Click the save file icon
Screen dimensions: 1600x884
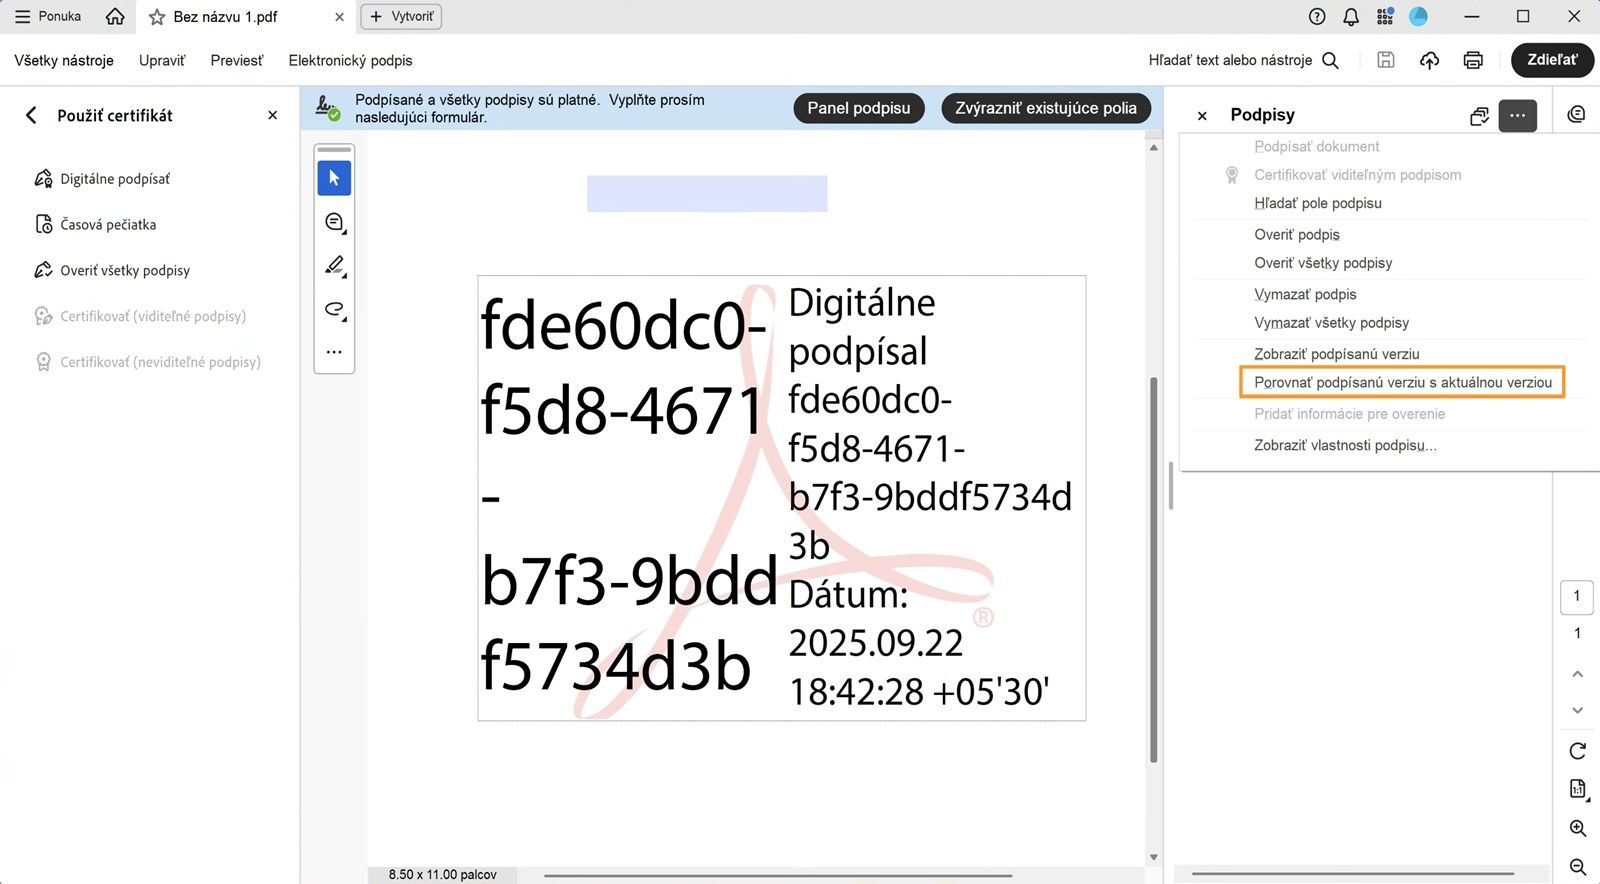[x=1386, y=60]
